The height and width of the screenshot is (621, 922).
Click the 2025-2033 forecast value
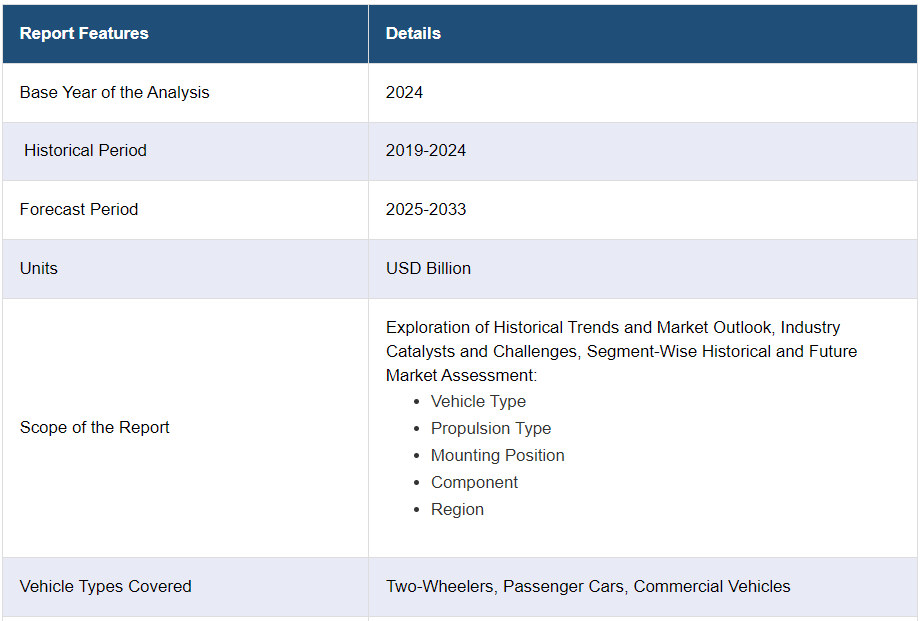pos(426,209)
